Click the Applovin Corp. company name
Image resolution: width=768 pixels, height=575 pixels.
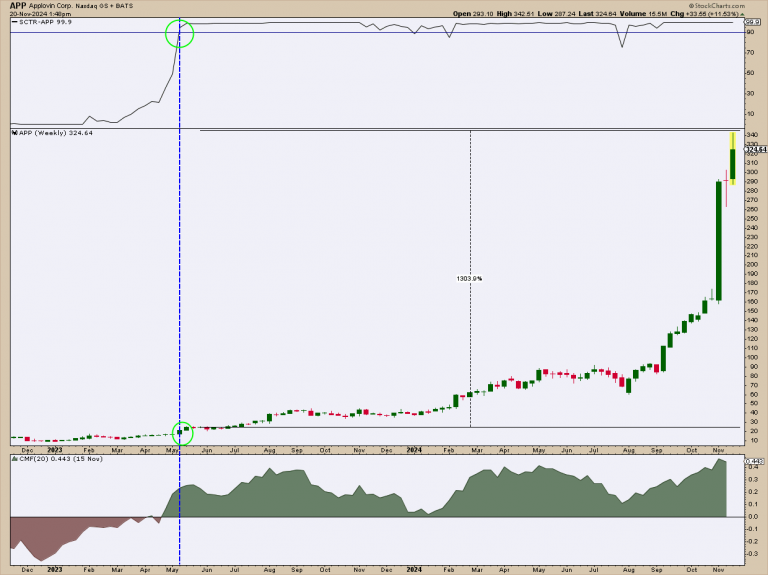51,6
